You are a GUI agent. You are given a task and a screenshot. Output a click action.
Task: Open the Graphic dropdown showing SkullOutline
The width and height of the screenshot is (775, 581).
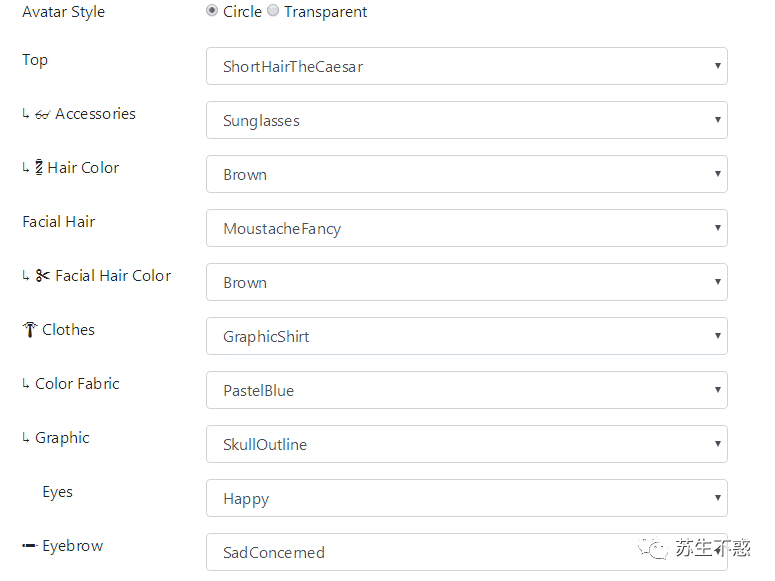(466, 445)
